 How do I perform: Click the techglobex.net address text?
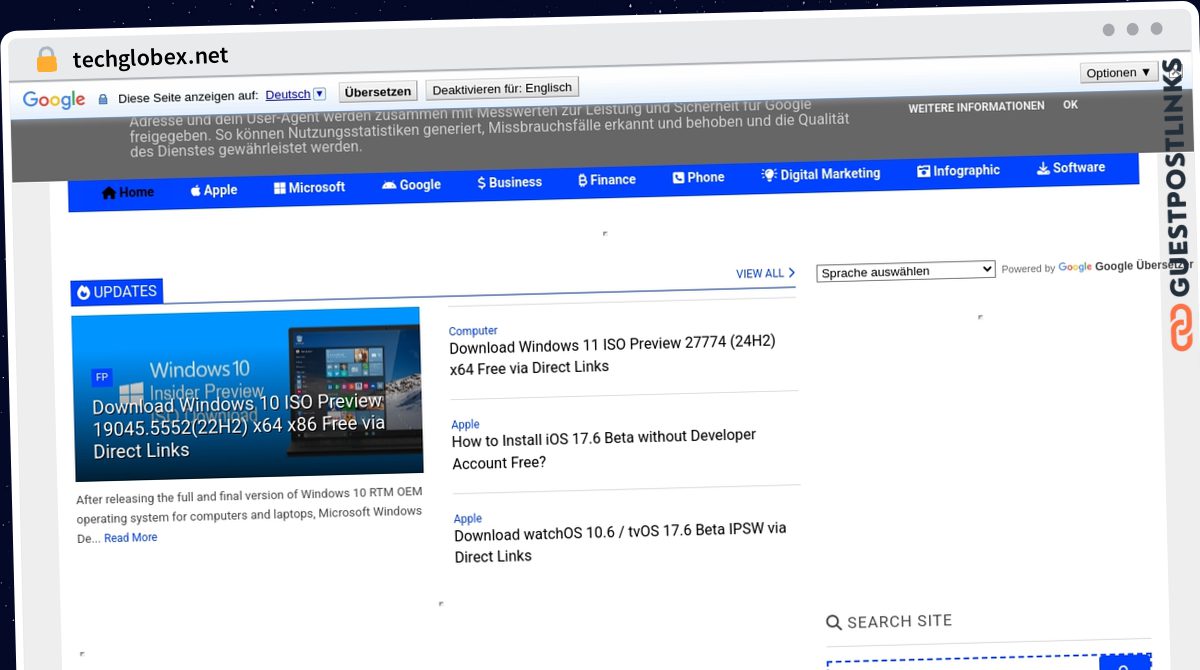pos(150,57)
